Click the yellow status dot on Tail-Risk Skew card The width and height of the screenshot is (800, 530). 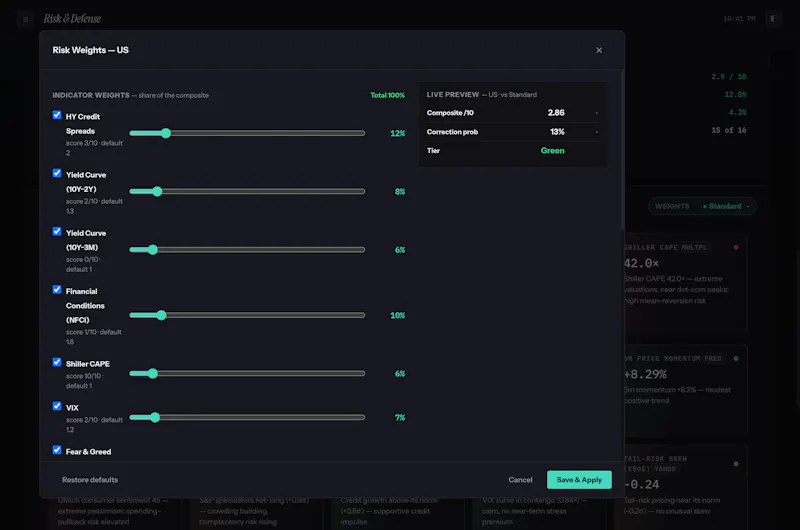click(736, 464)
